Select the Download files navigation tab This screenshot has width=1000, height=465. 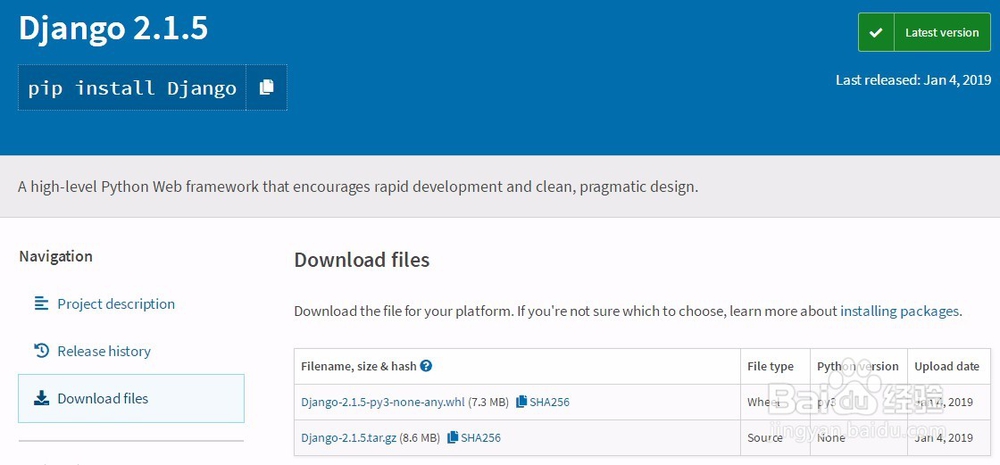[102, 398]
